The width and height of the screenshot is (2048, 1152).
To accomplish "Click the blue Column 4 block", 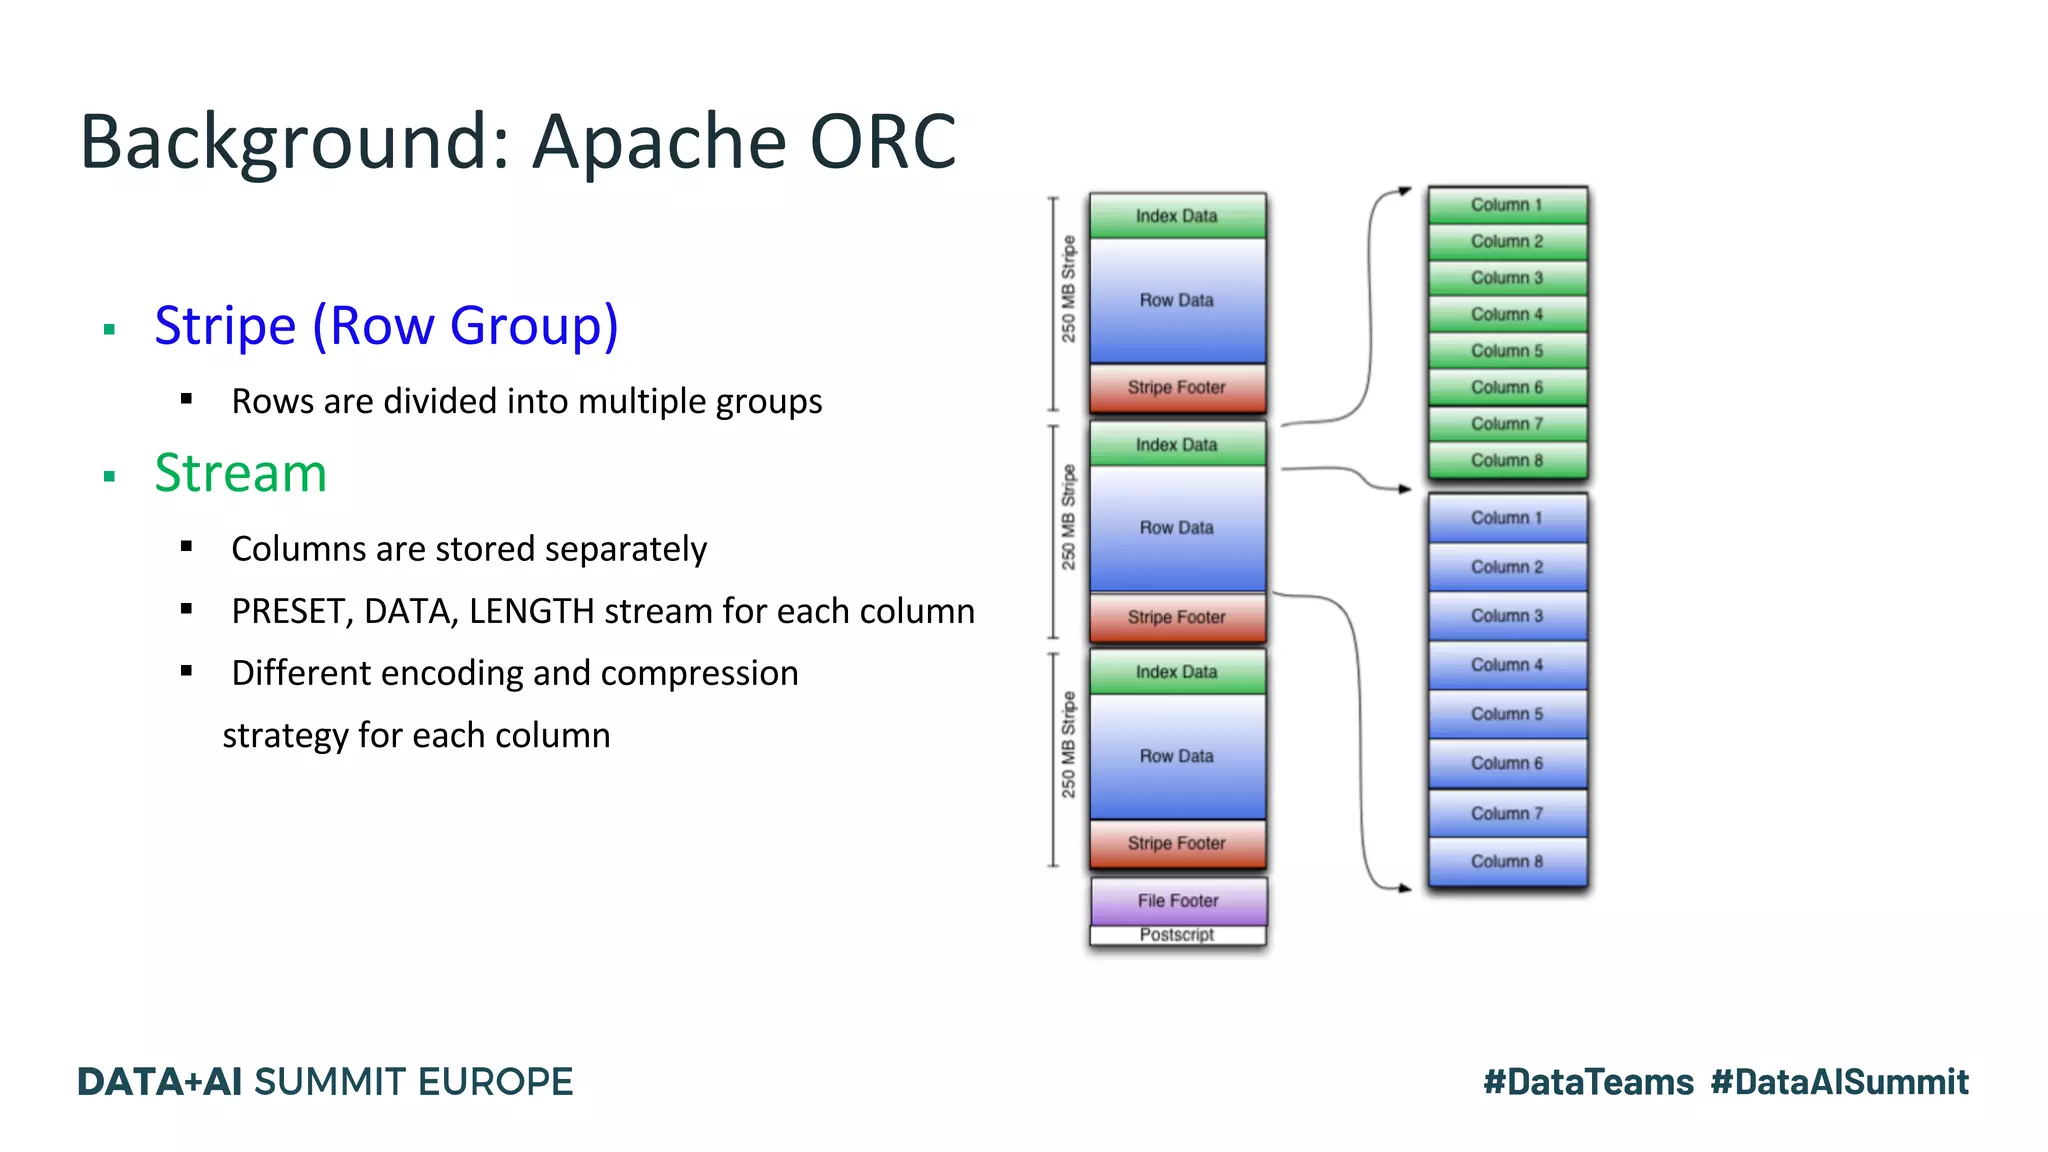I will [1507, 665].
